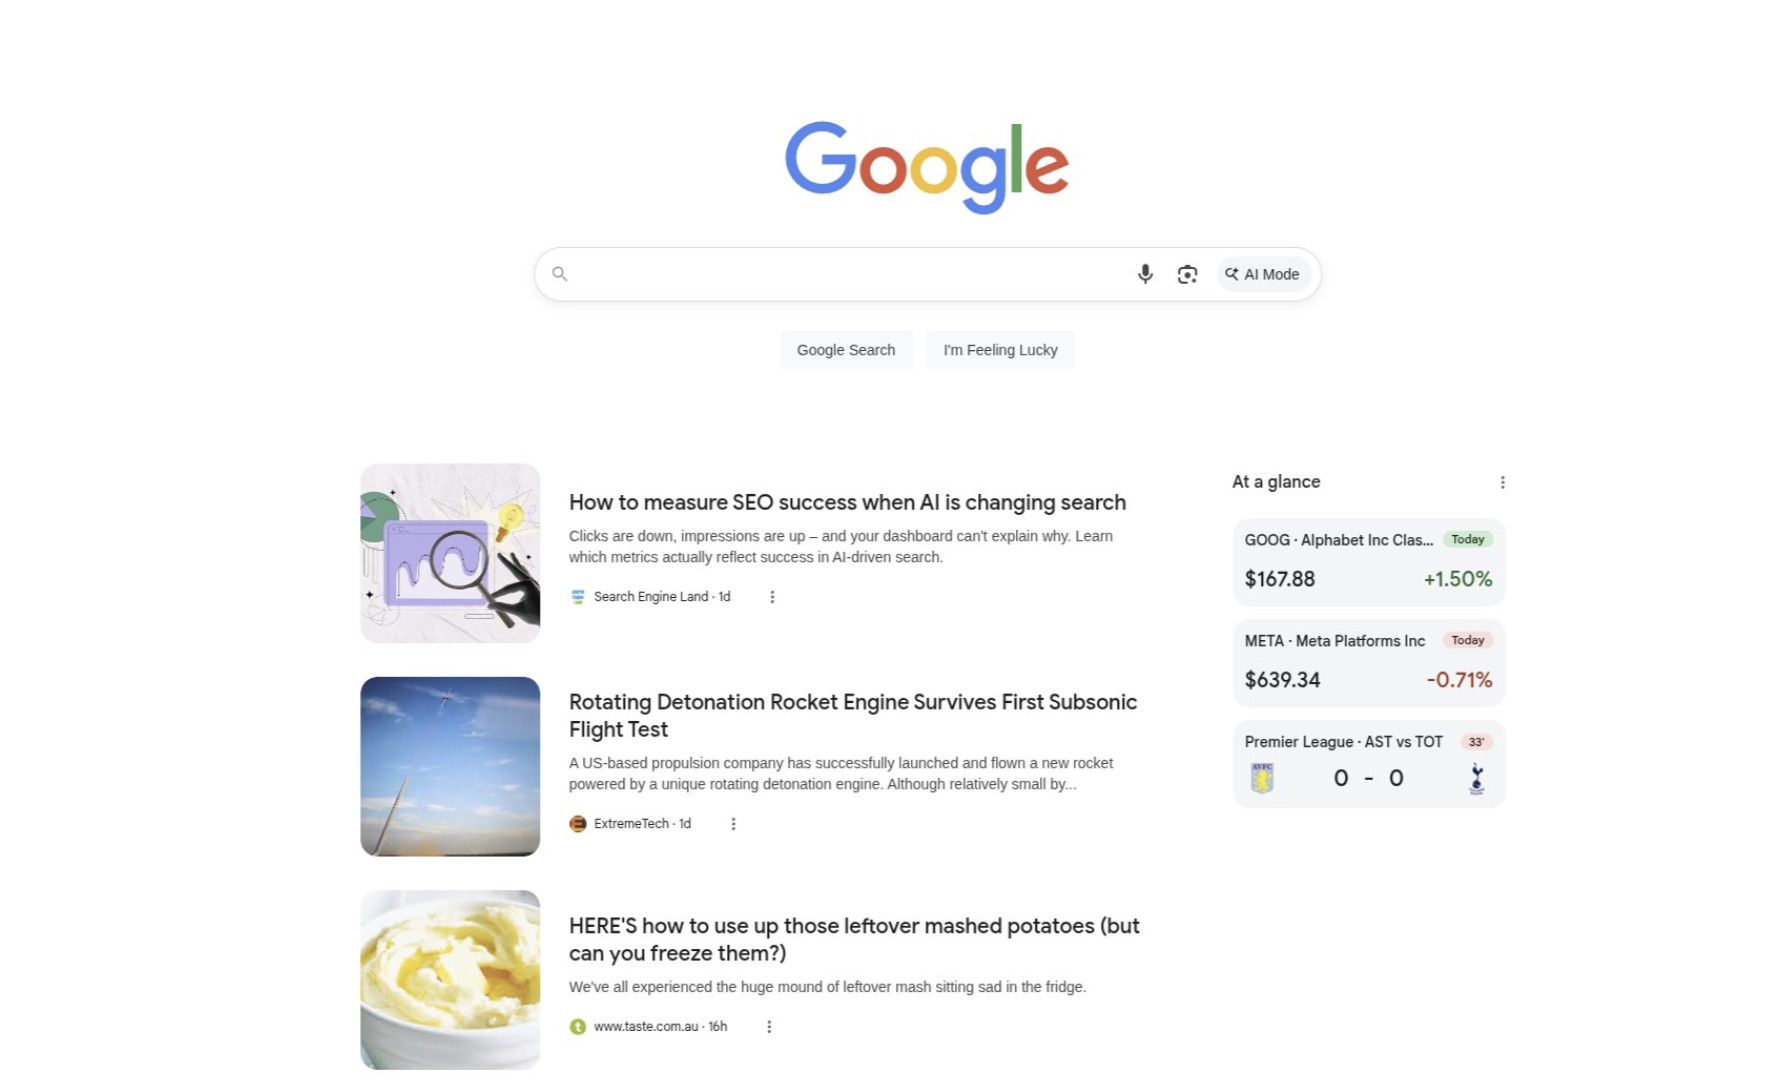Image resolution: width=1792 pixels, height=1090 pixels.
Task: Click the microphone icon for voice search
Action: 1144,273
